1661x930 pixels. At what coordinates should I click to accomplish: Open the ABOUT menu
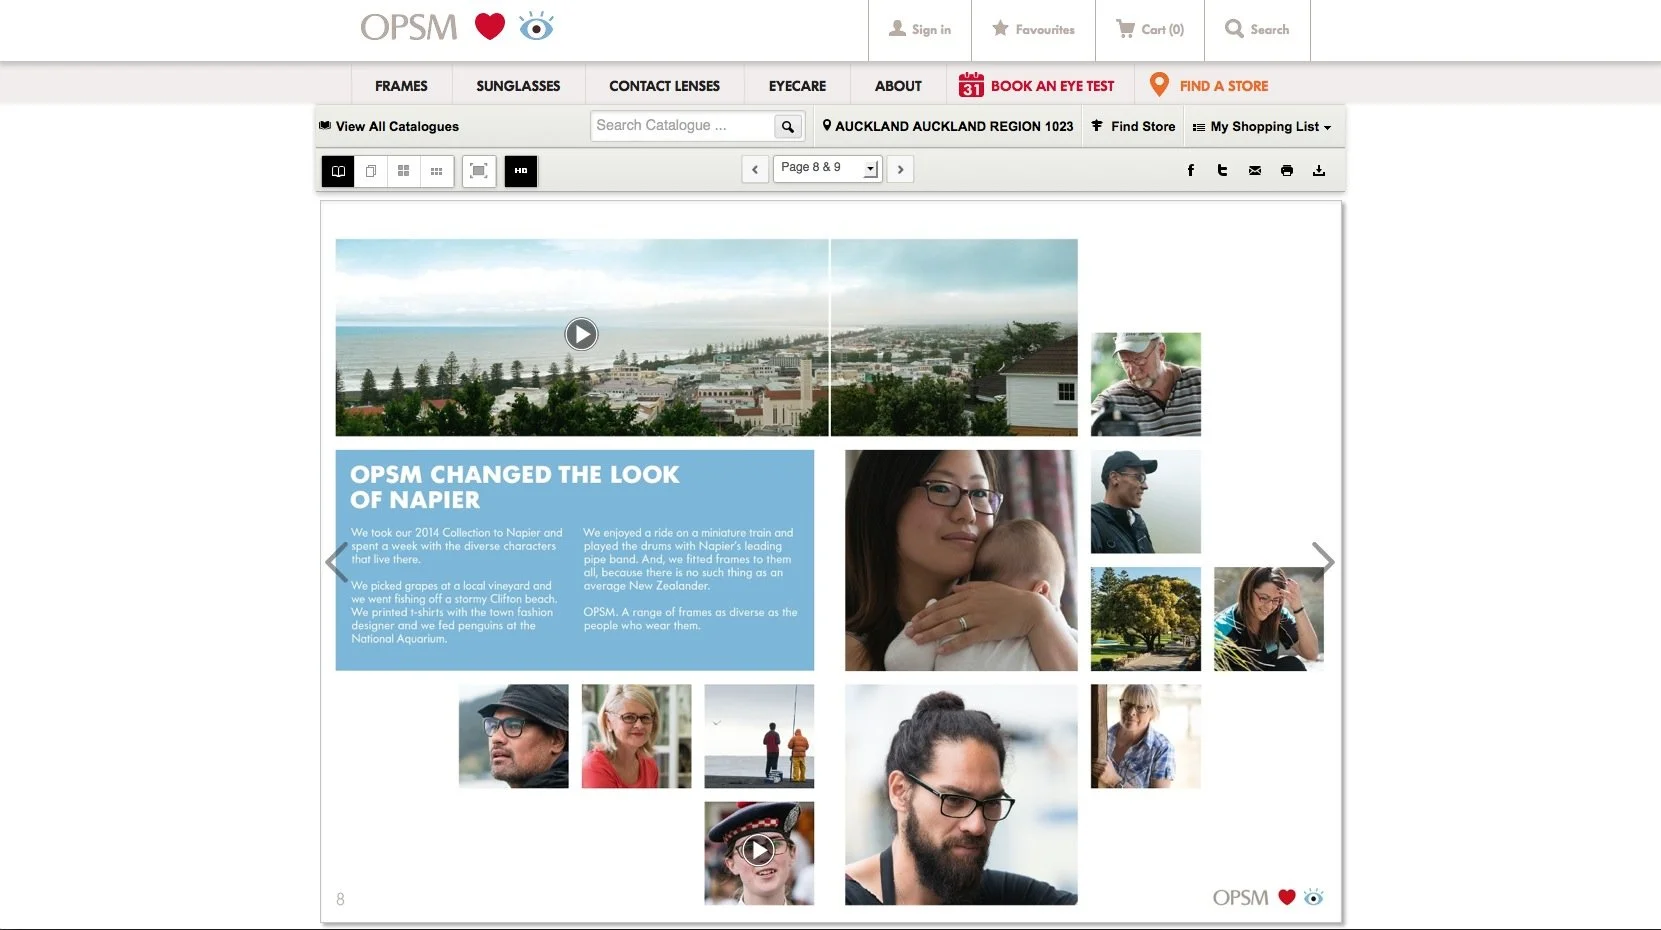point(898,86)
